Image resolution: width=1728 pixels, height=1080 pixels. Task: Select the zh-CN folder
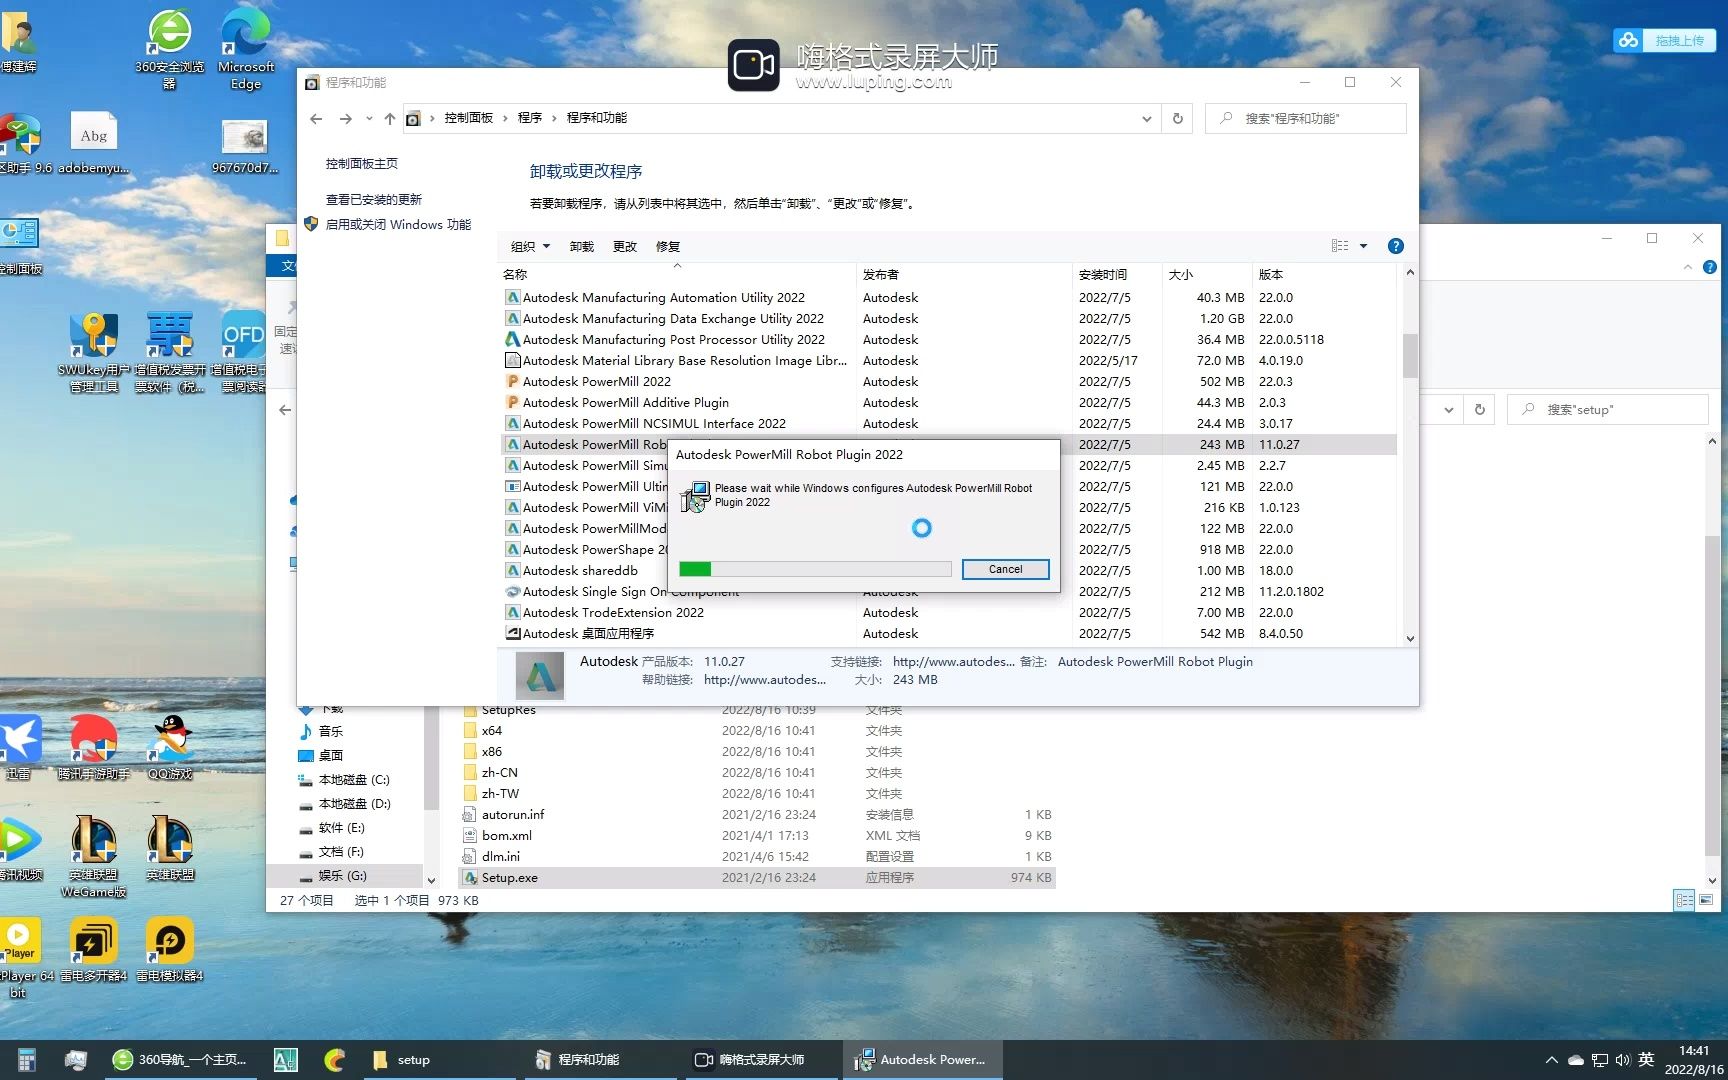(x=757, y=772)
